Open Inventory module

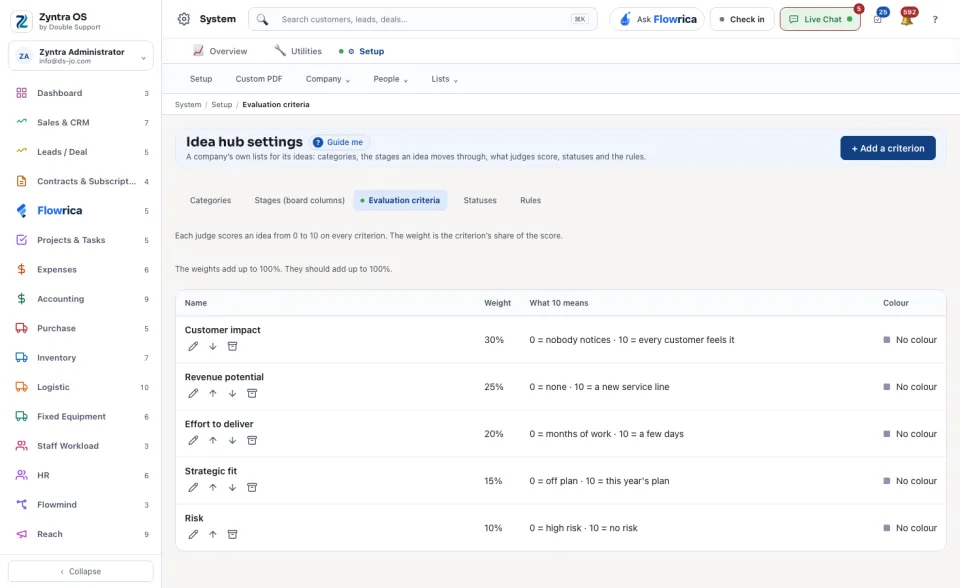[x=81, y=358]
